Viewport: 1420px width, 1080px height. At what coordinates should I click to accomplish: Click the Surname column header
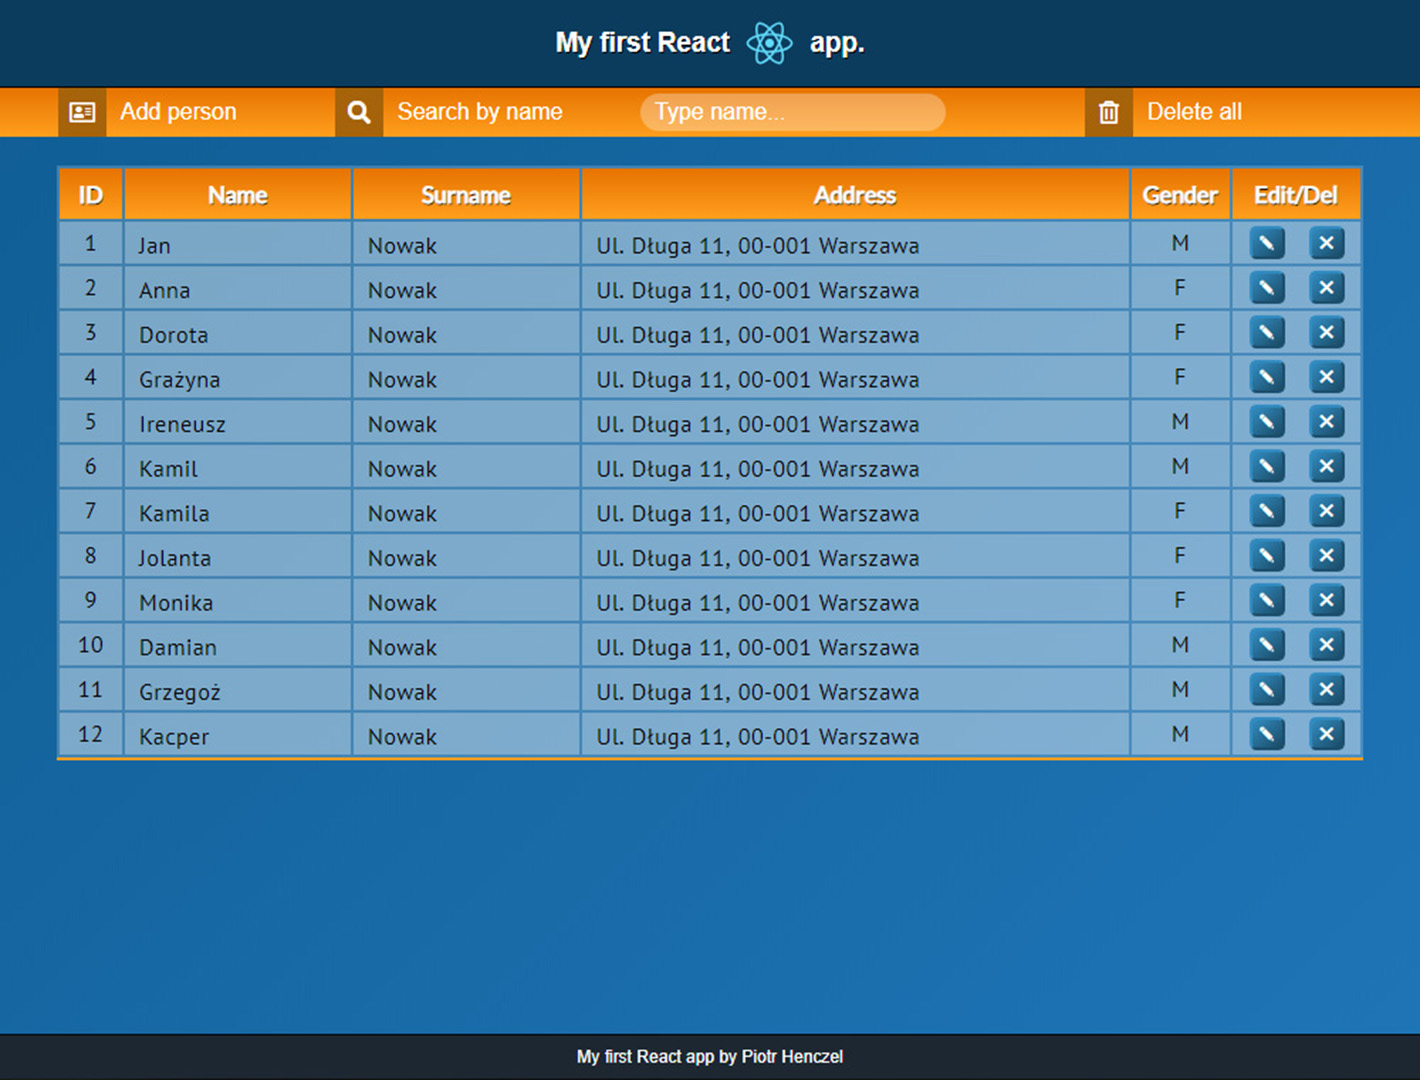click(466, 195)
